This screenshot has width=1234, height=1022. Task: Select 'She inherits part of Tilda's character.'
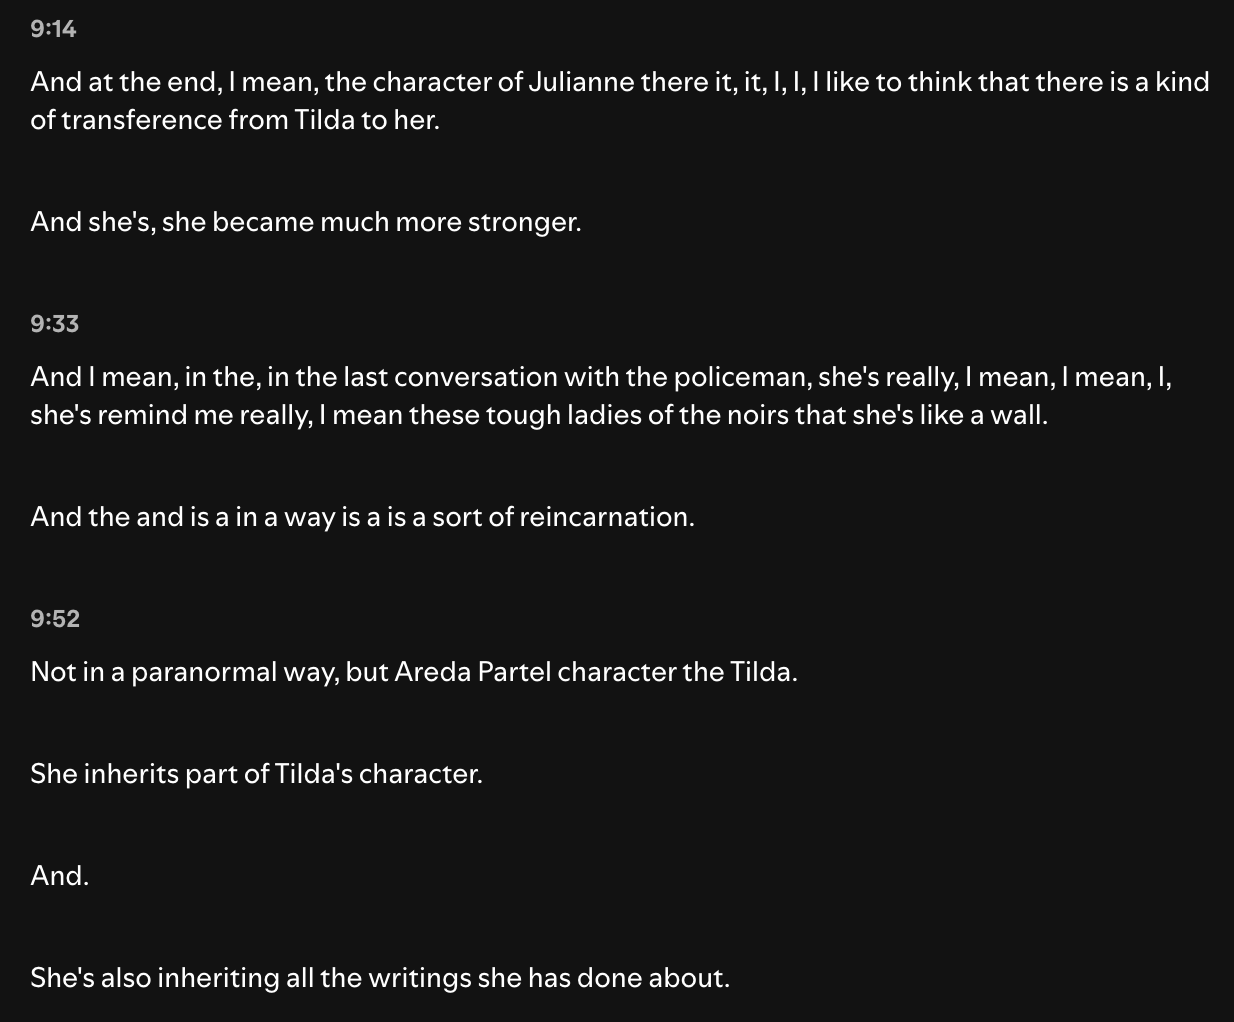pyautogui.click(x=256, y=774)
